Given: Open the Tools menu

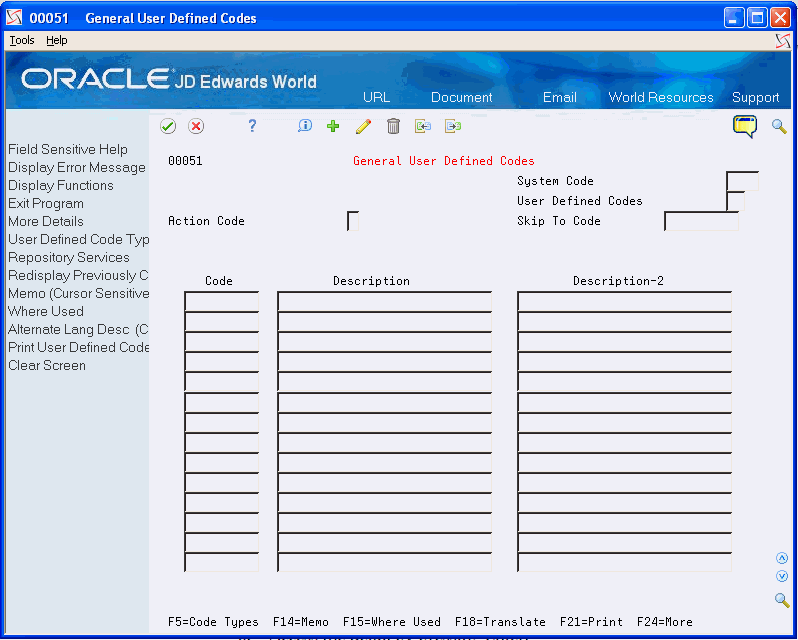Looking at the screenshot, I should pos(22,40).
